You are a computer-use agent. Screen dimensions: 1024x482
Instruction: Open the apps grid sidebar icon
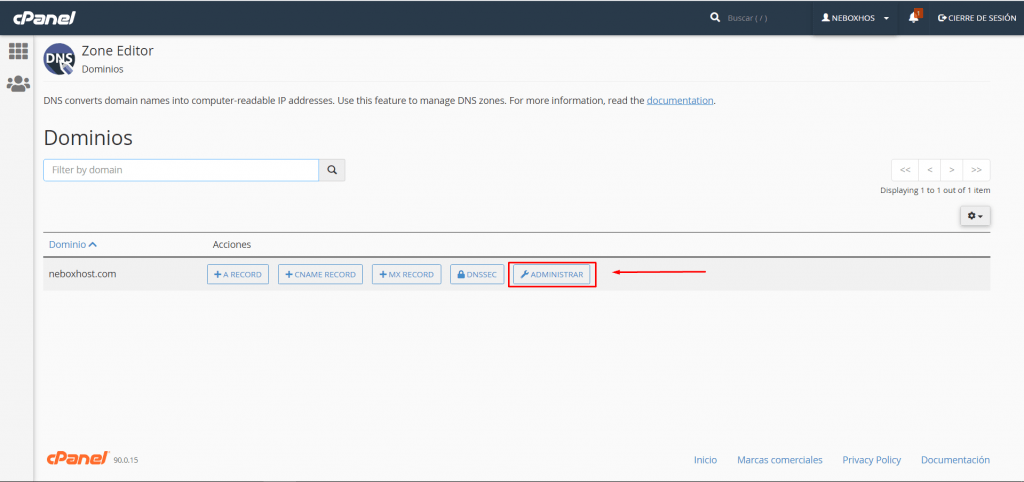[18, 51]
